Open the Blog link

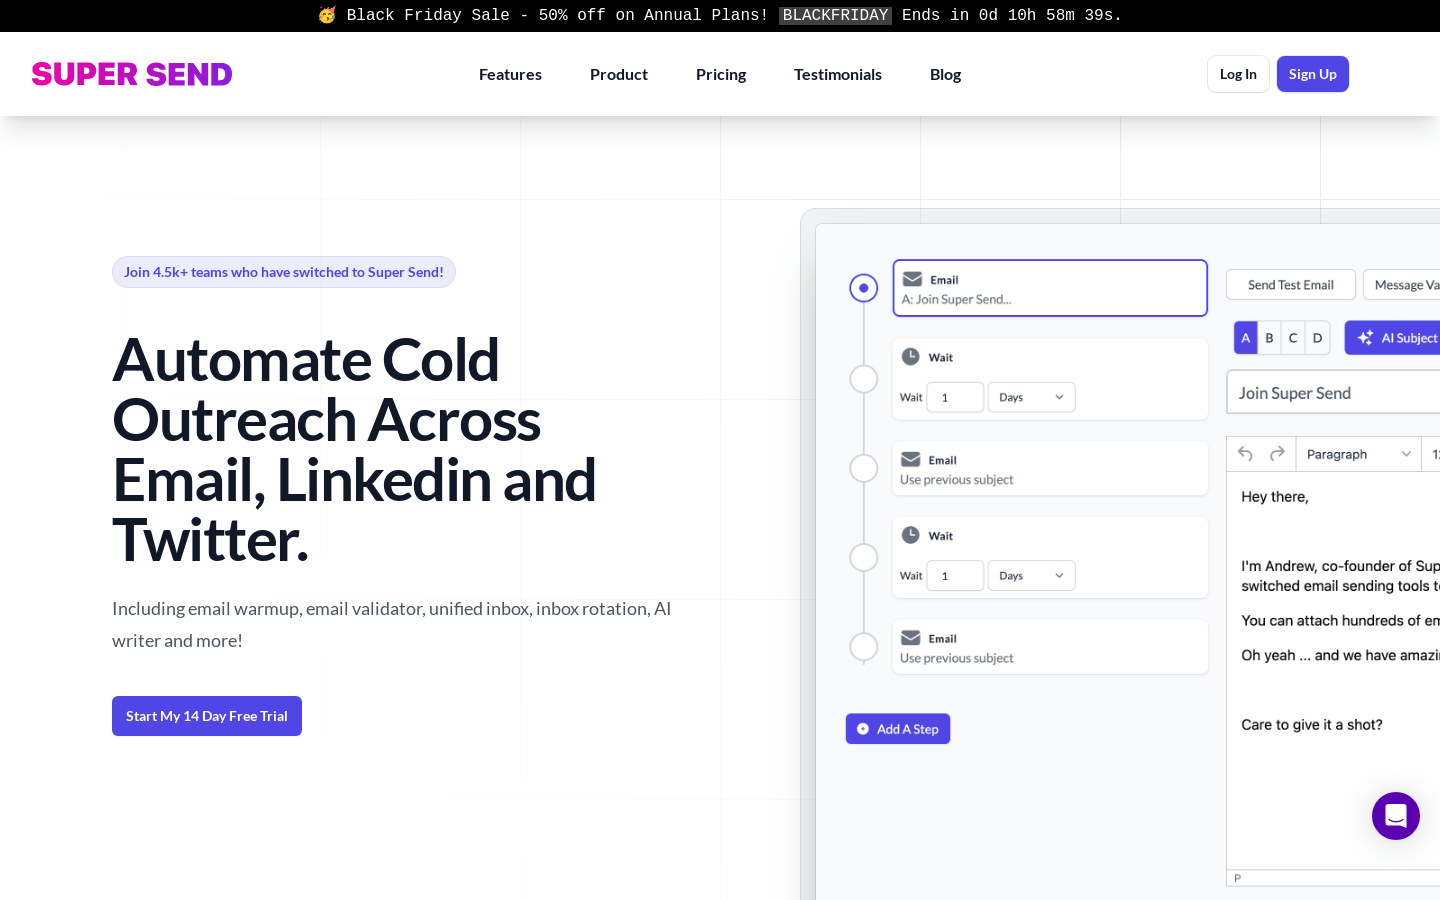[945, 74]
